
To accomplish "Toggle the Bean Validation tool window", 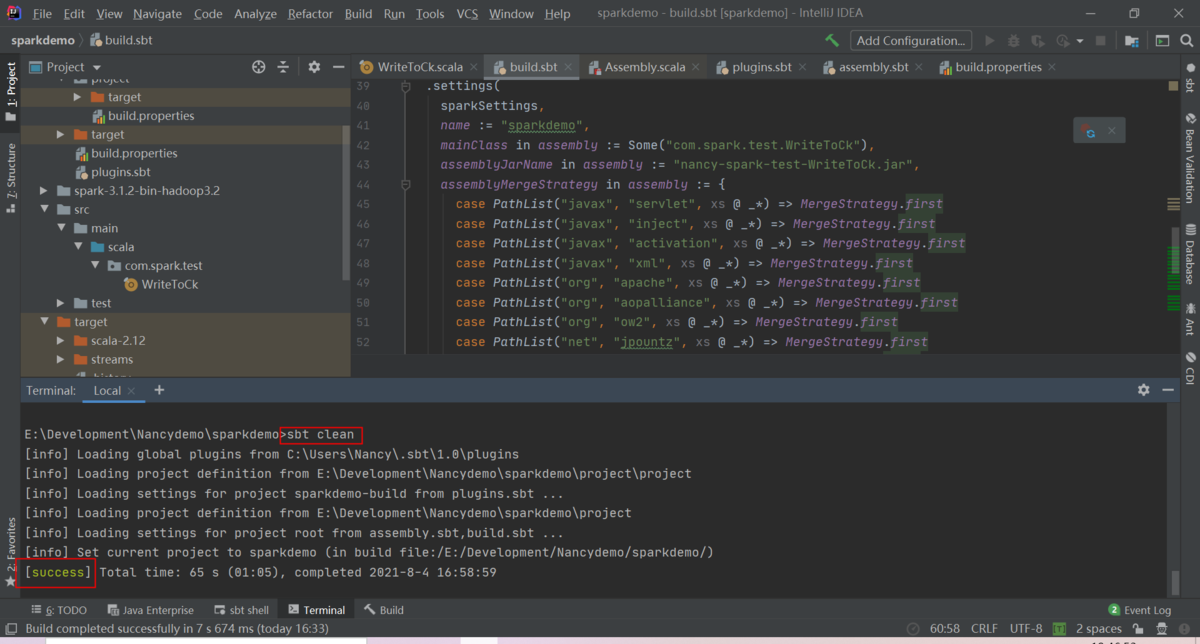I will [x=1190, y=158].
